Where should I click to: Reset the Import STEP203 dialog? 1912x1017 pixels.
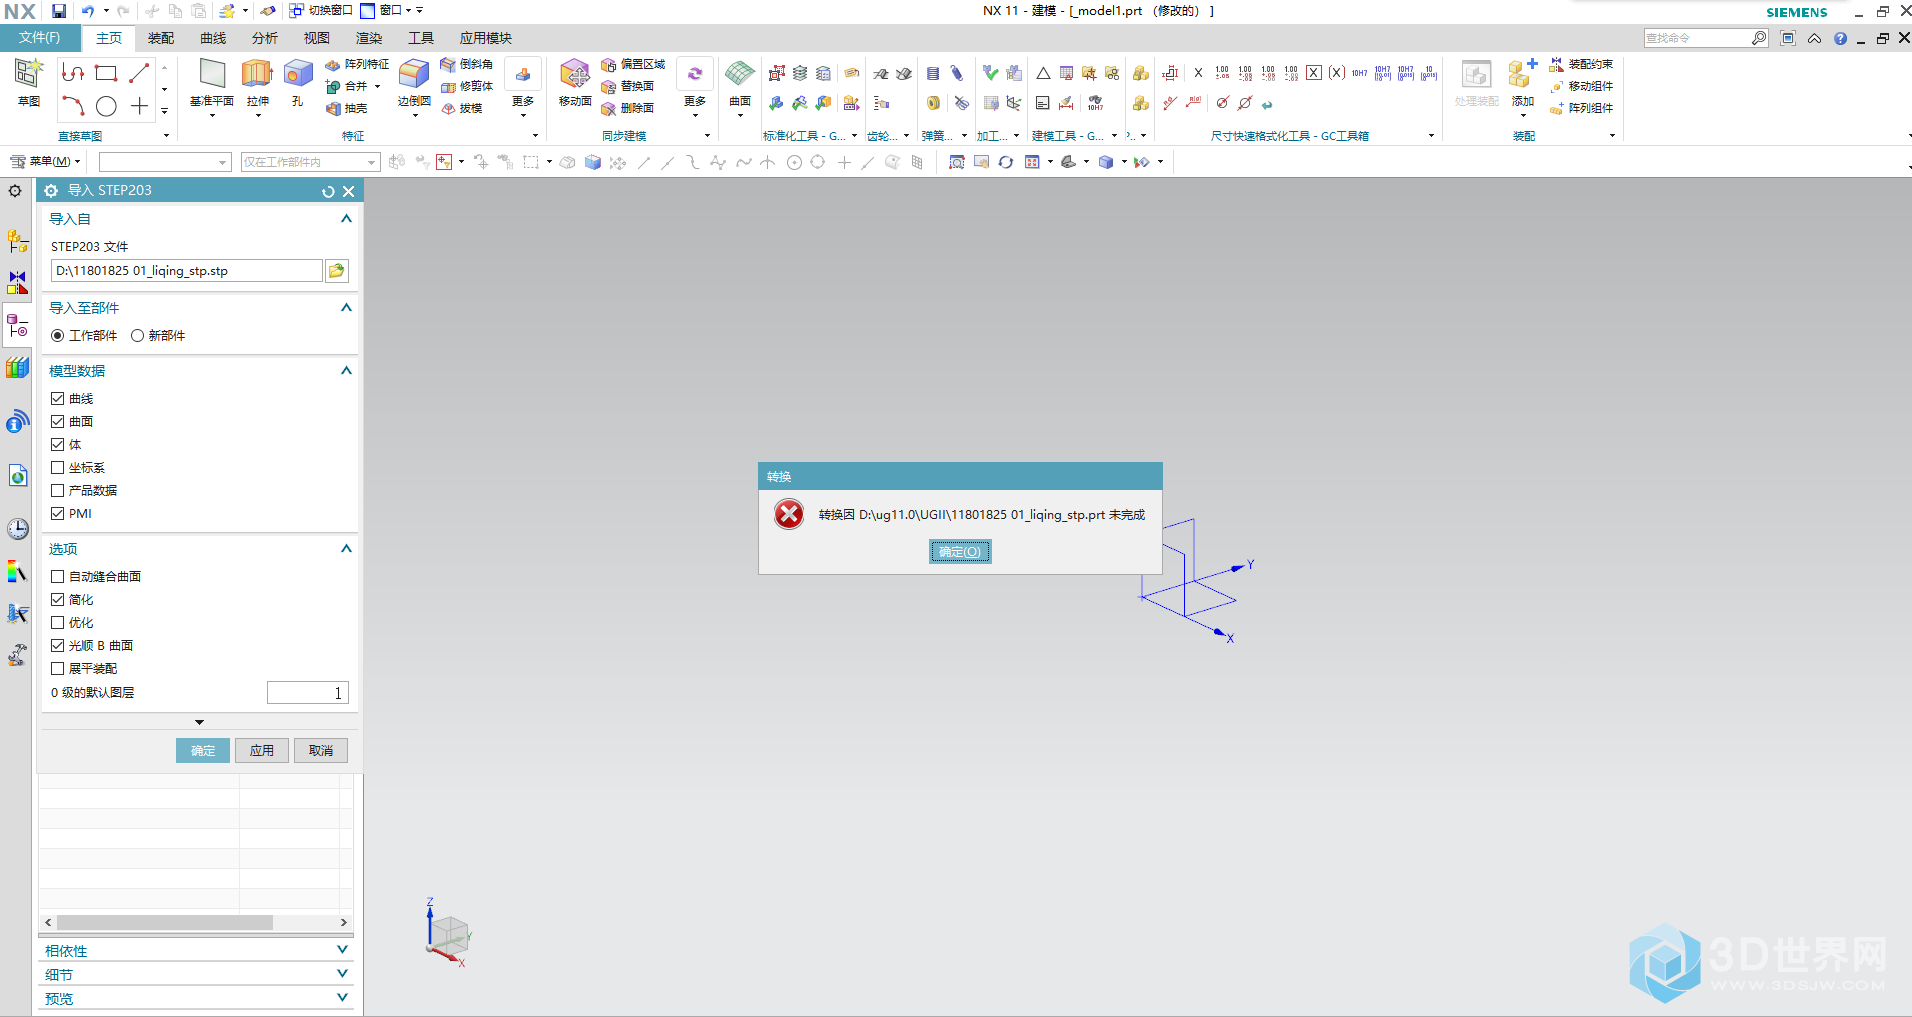click(x=328, y=191)
